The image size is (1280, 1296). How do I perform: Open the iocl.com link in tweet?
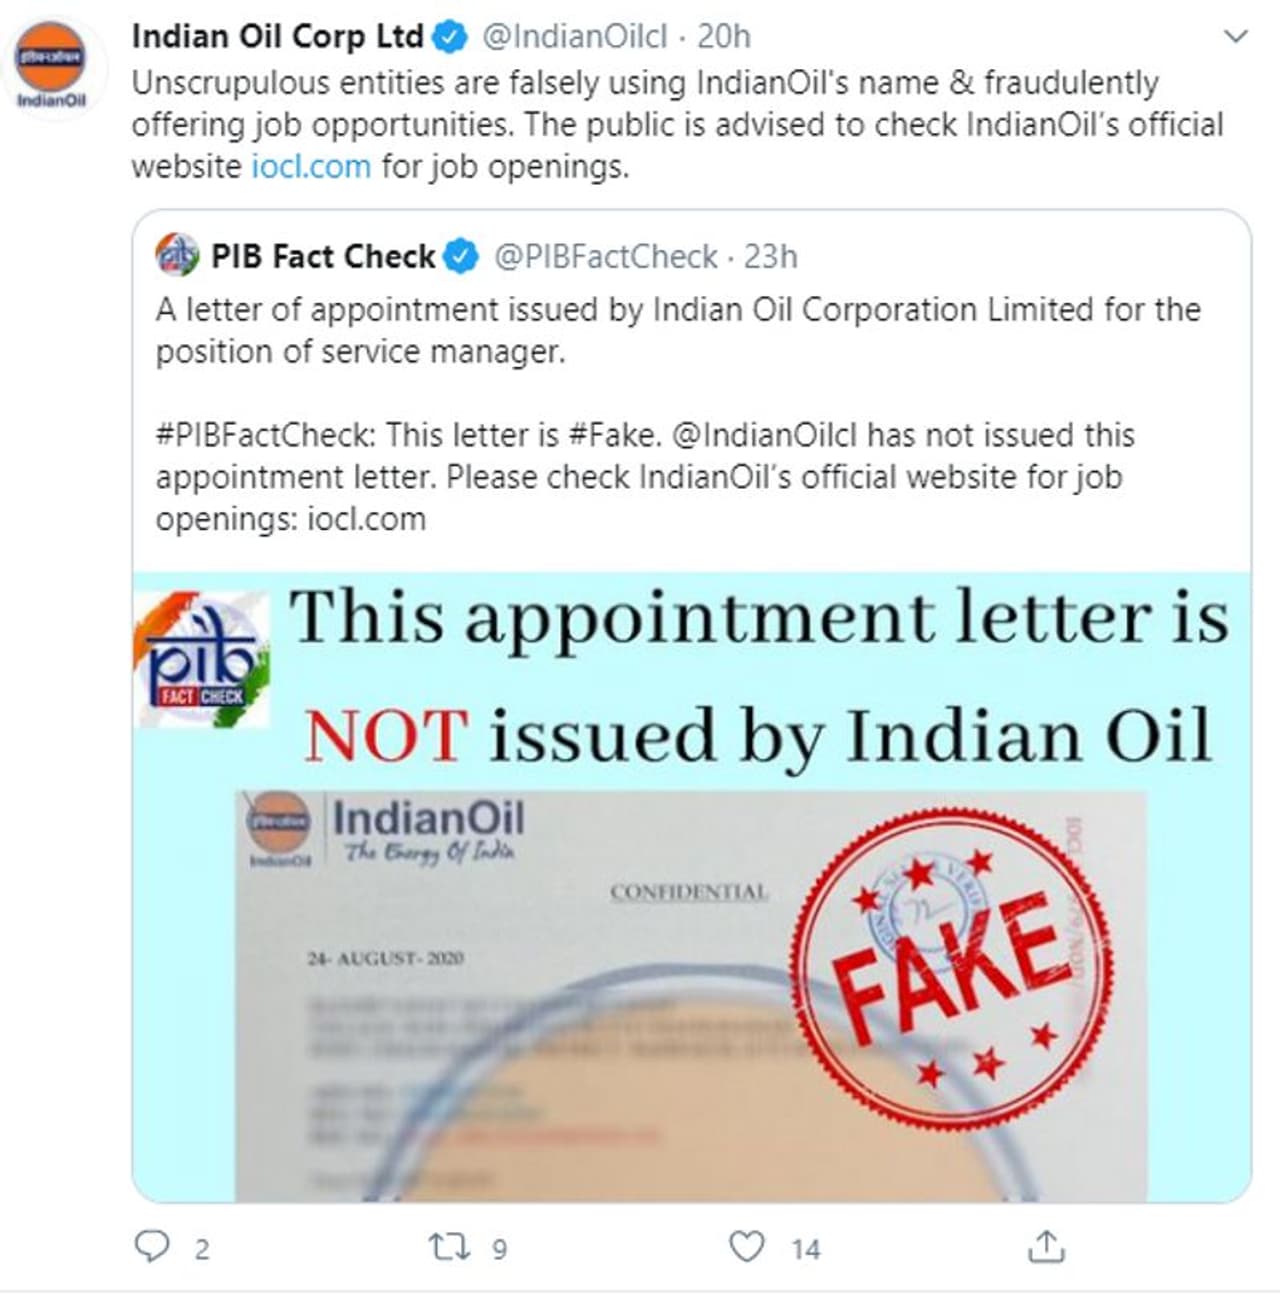pyautogui.click(x=311, y=166)
